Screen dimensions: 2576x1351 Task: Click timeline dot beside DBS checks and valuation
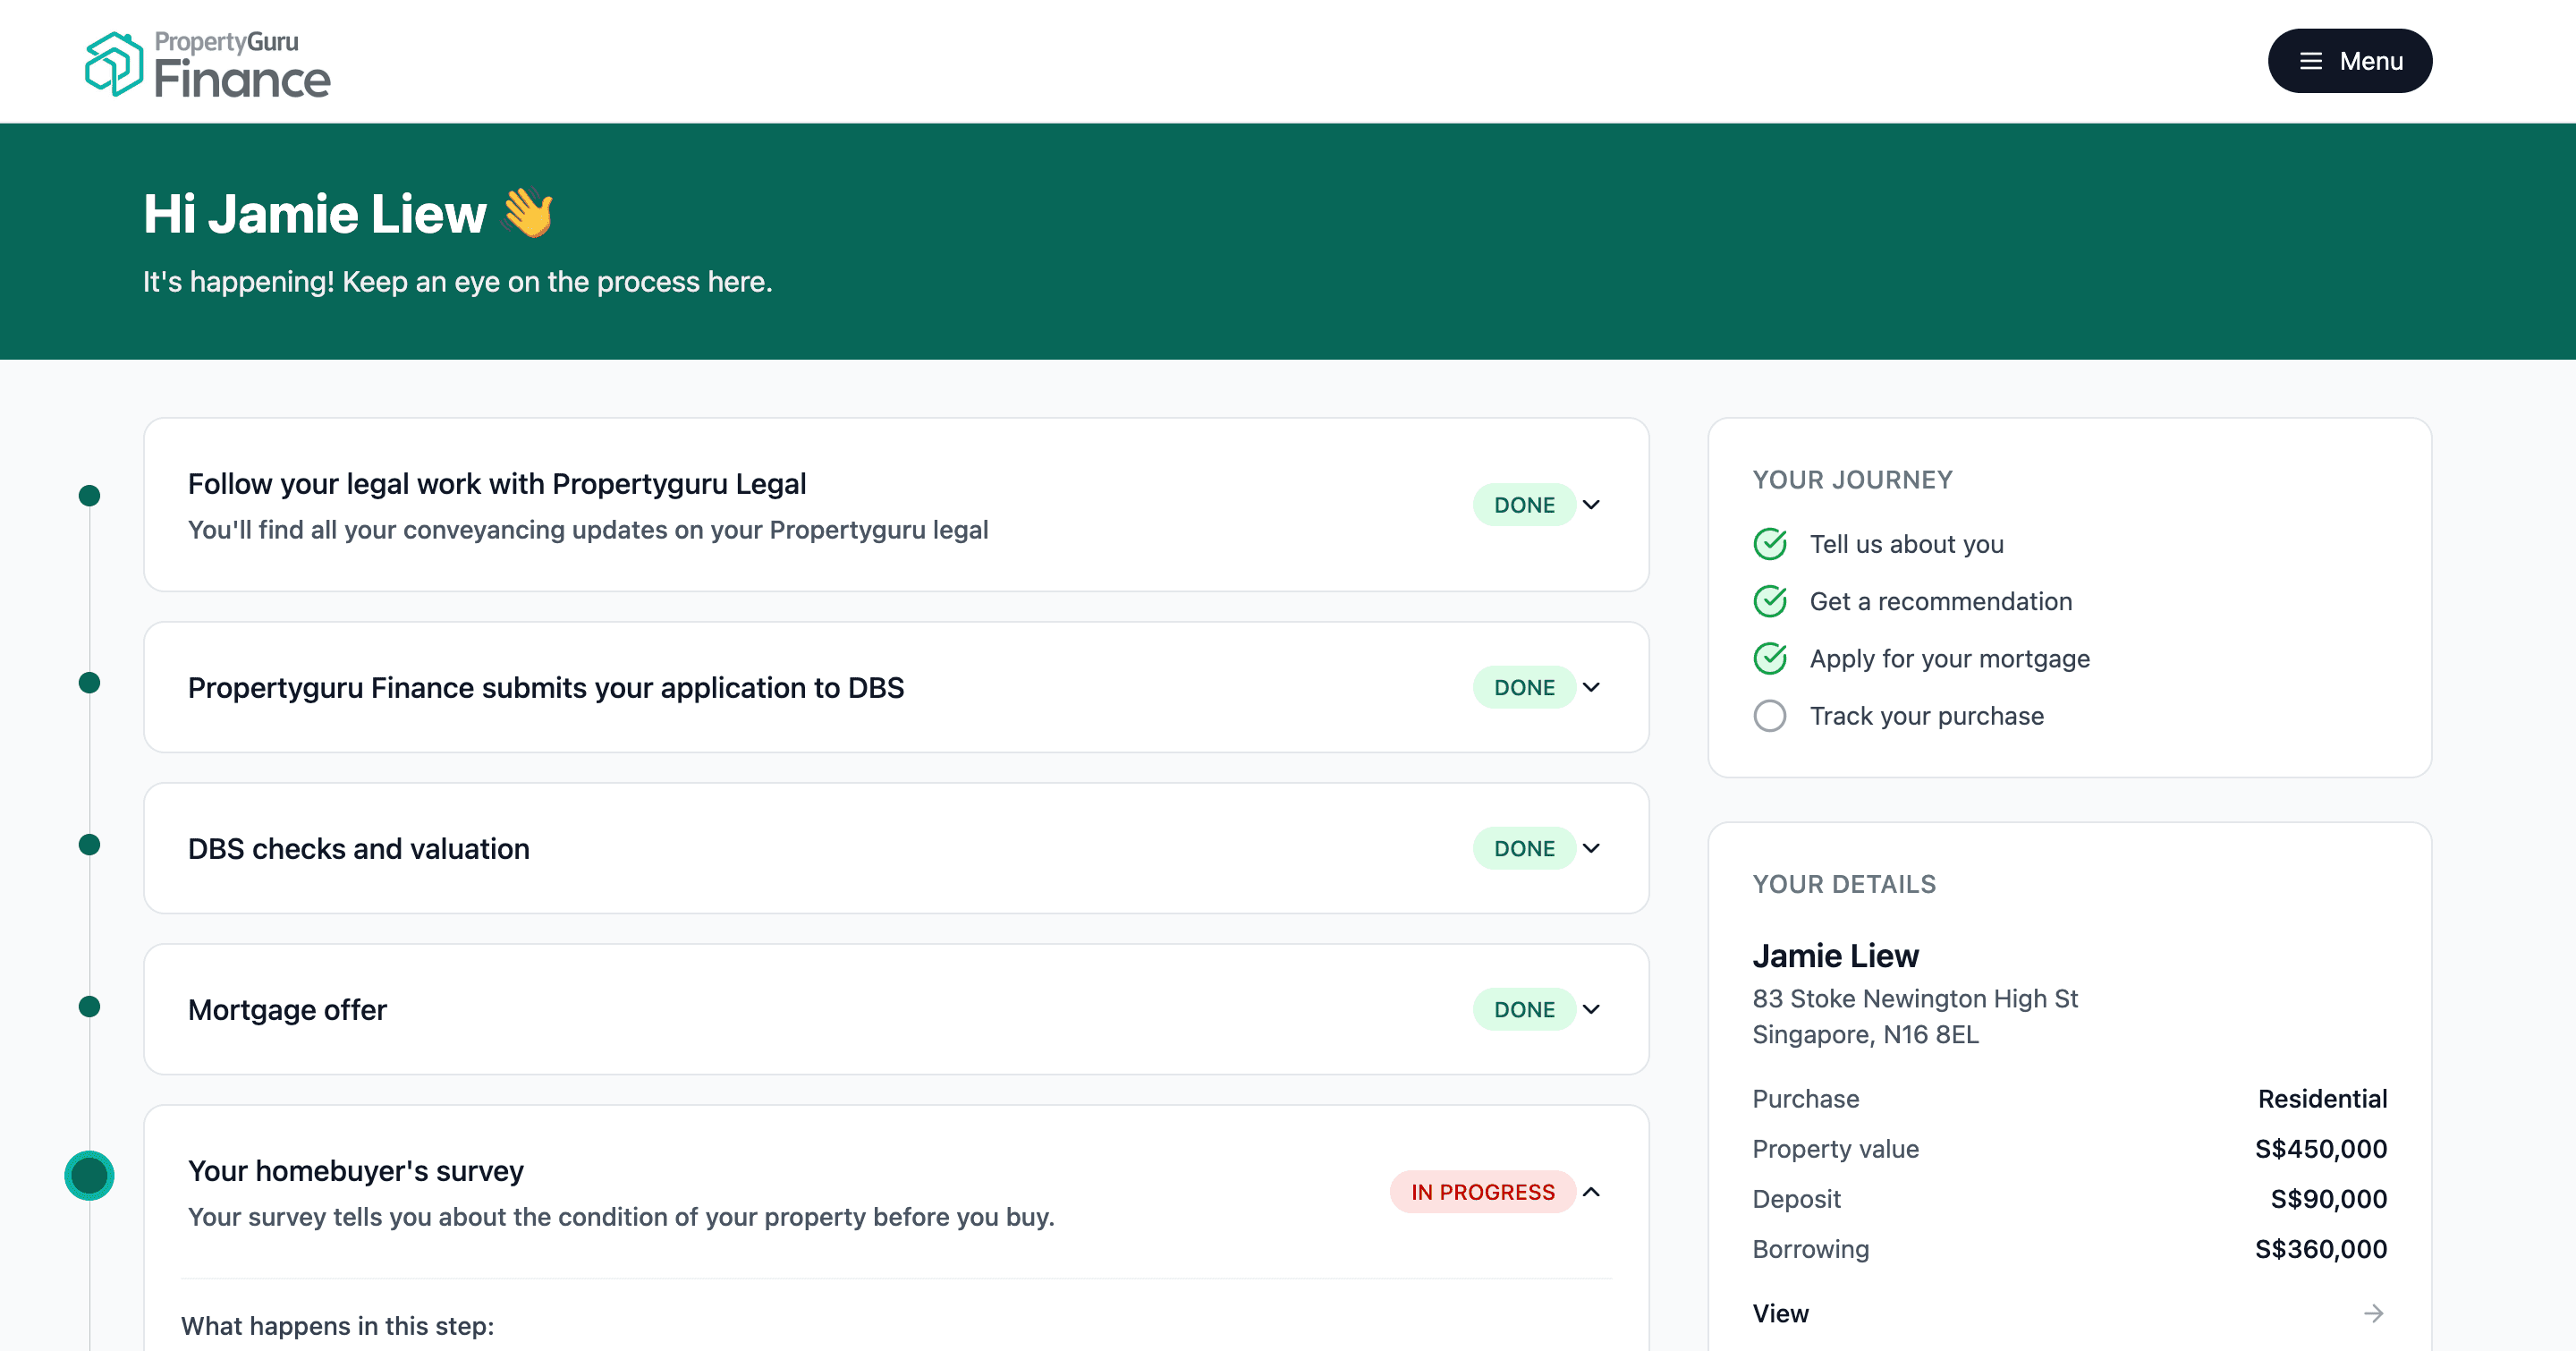(x=89, y=845)
